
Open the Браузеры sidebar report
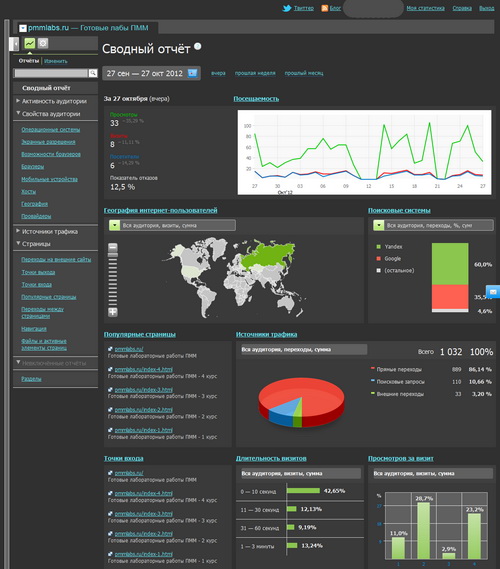[33, 167]
